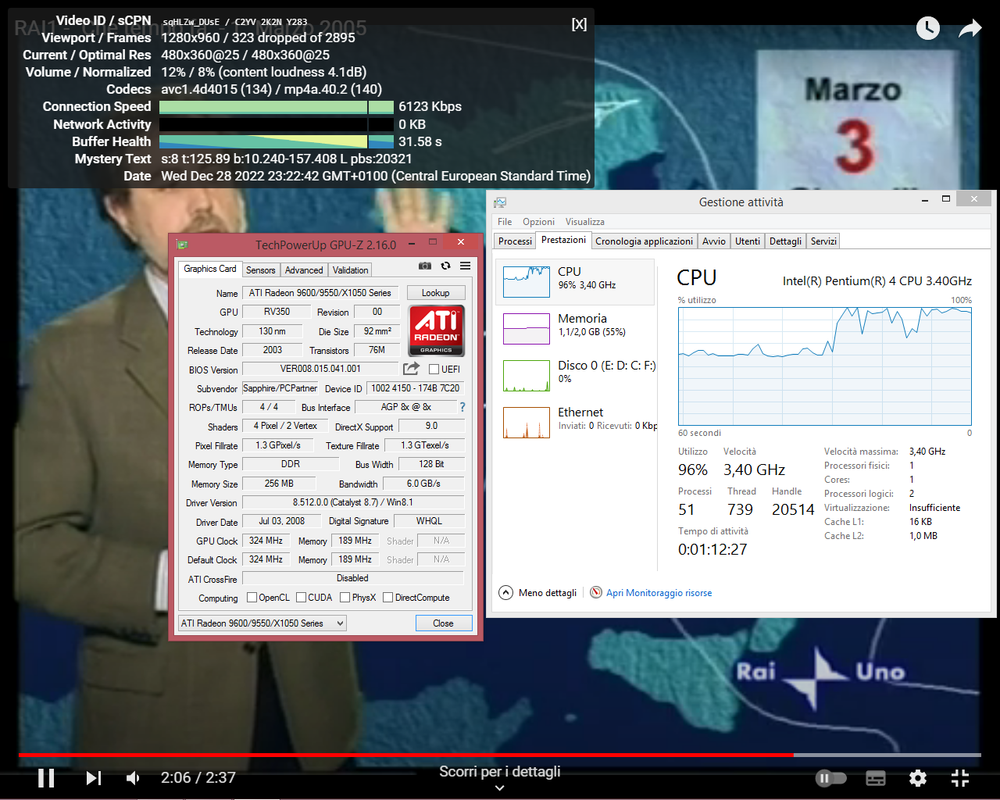Switch to the Servizi tab
Image resolution: width=1000 pixels, height=800 pixels.
click(x=823, y=241)
